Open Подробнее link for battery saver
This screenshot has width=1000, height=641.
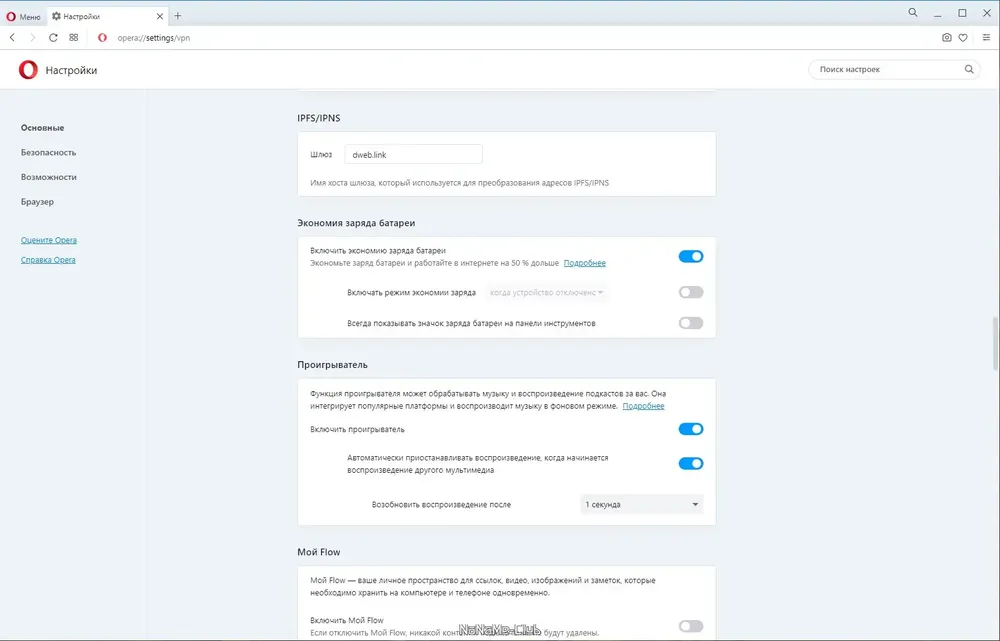pyautogui.click(x=584, y=263)
